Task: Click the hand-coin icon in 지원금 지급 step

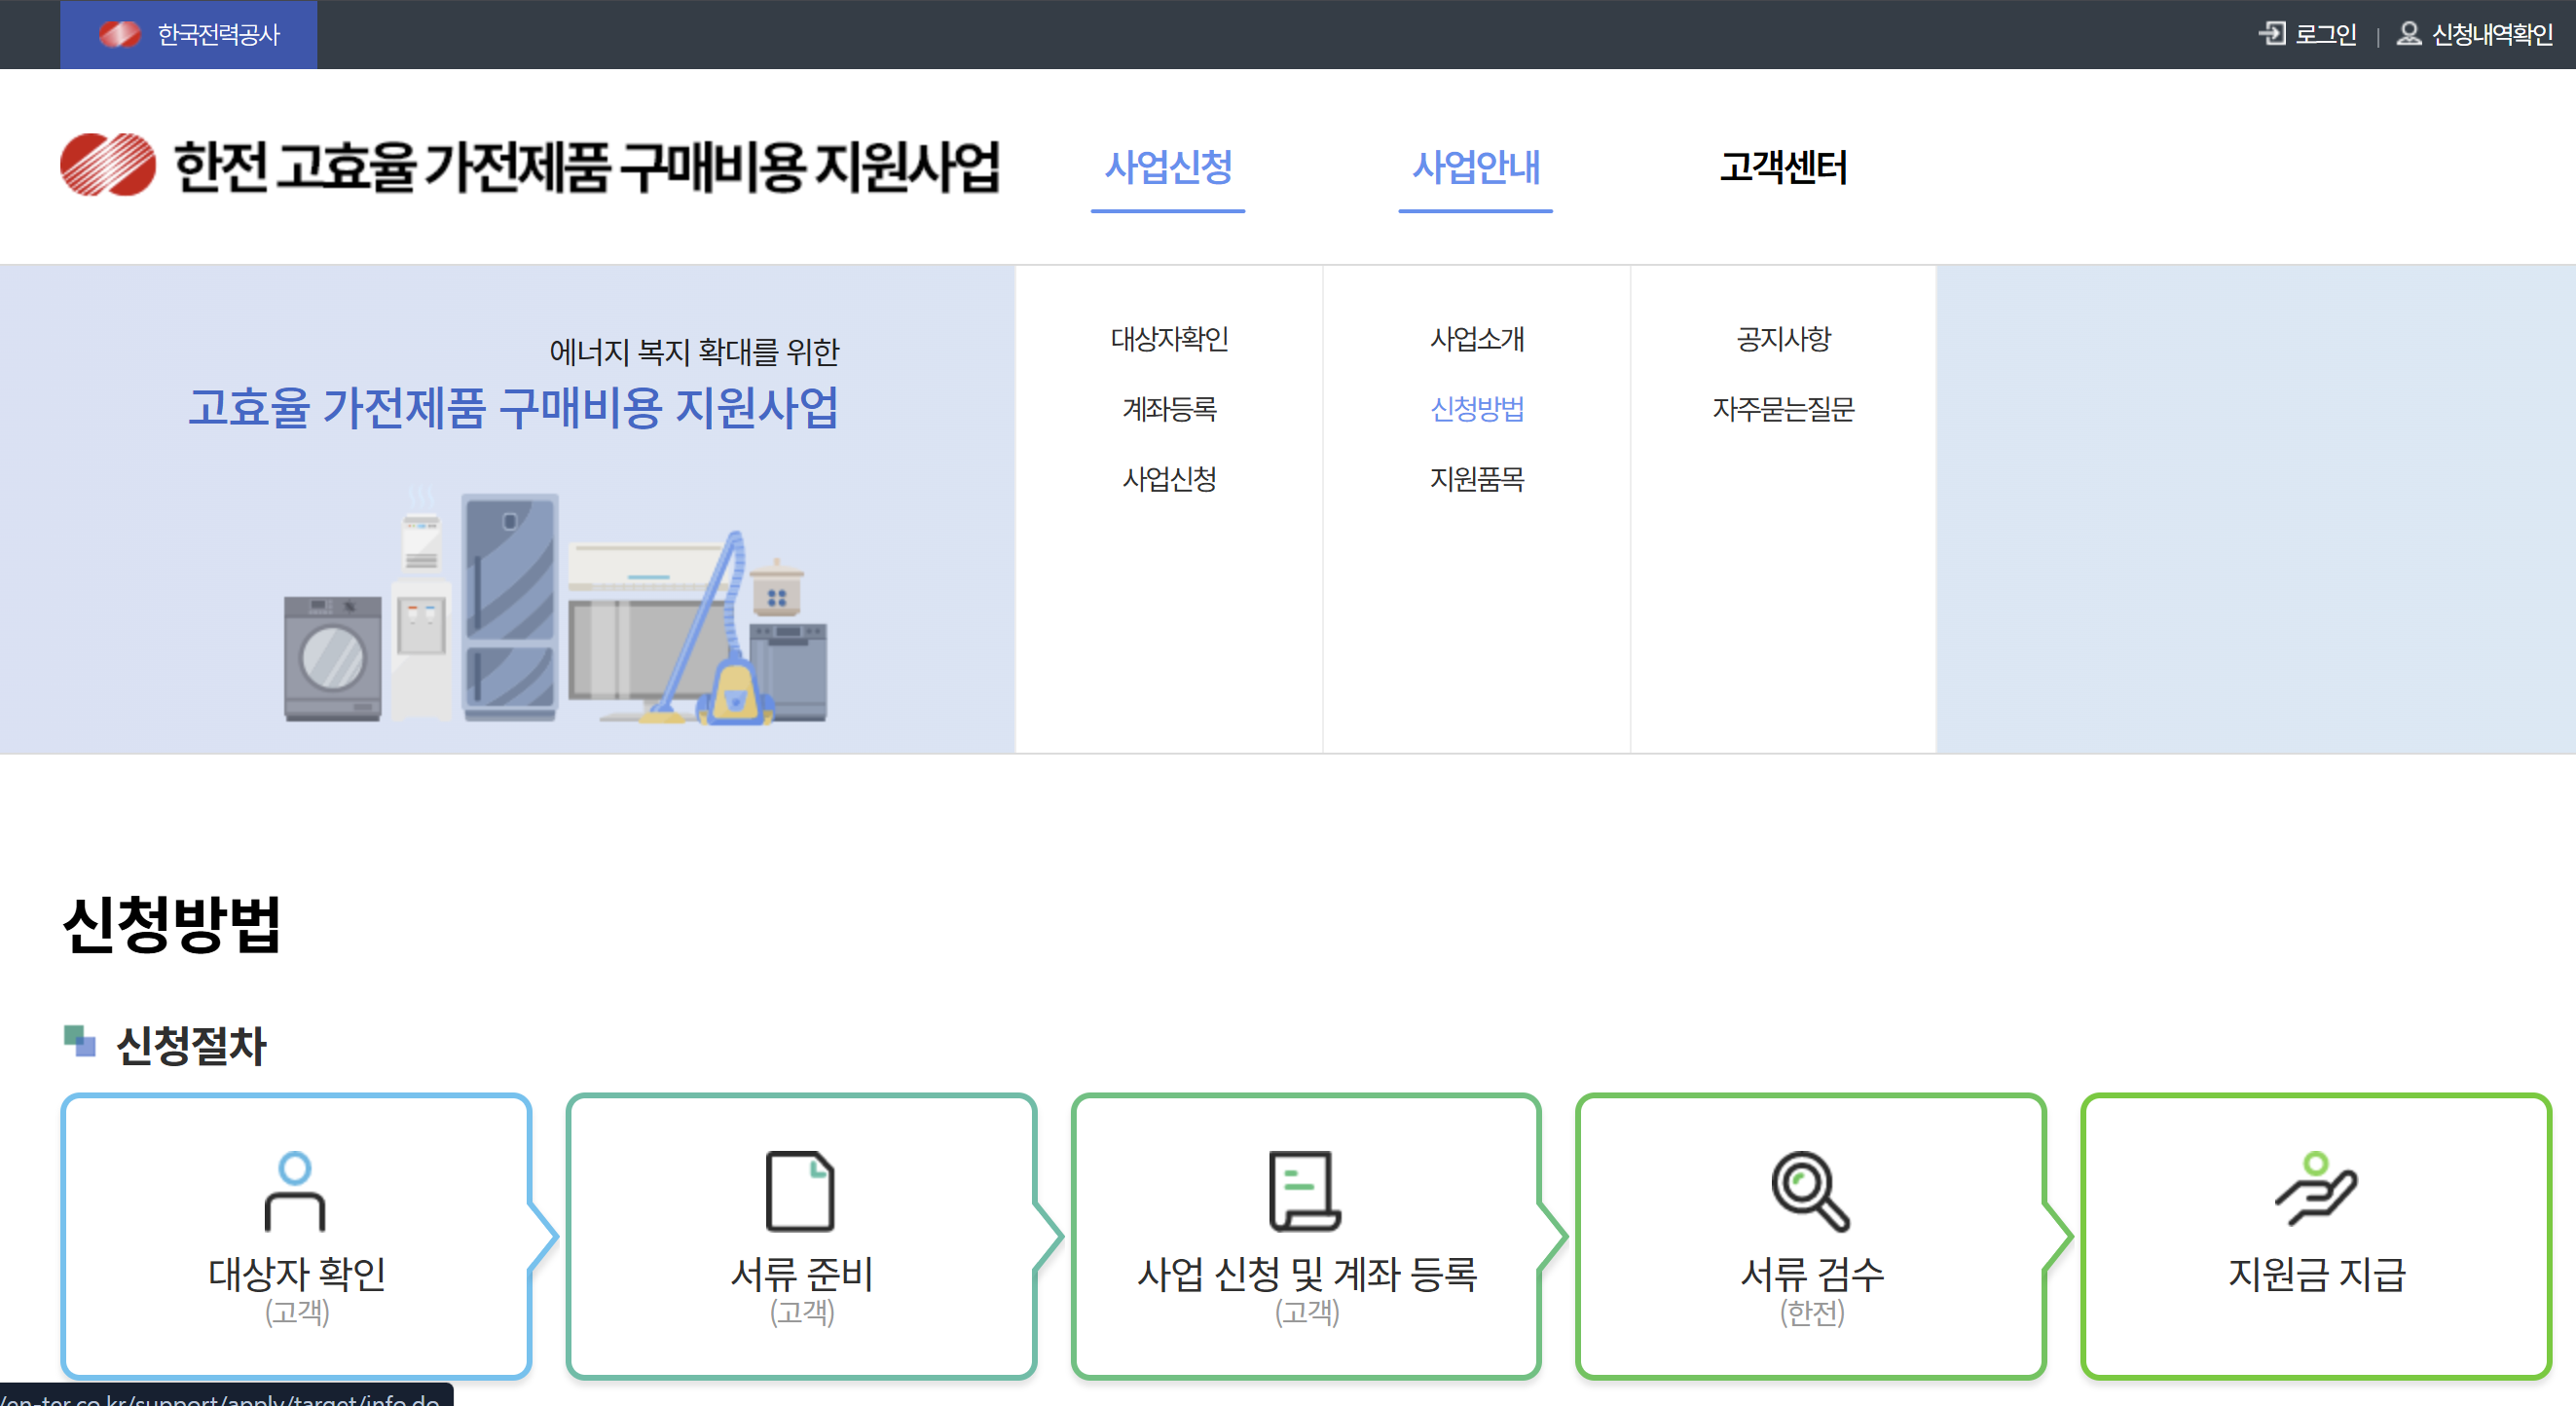Action: coord(2316,1188)
